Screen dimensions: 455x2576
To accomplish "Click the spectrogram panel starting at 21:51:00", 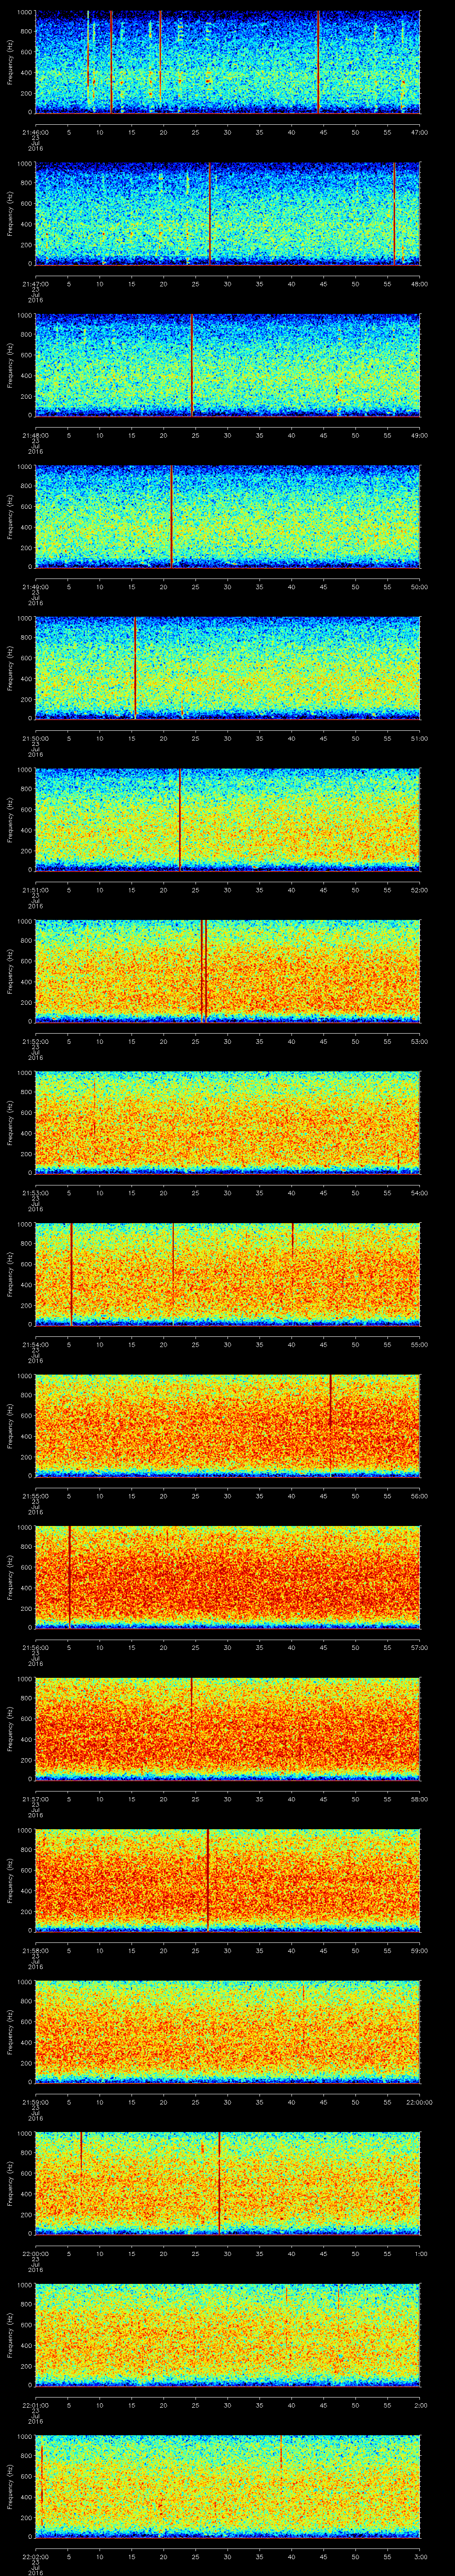I will 228,821.
